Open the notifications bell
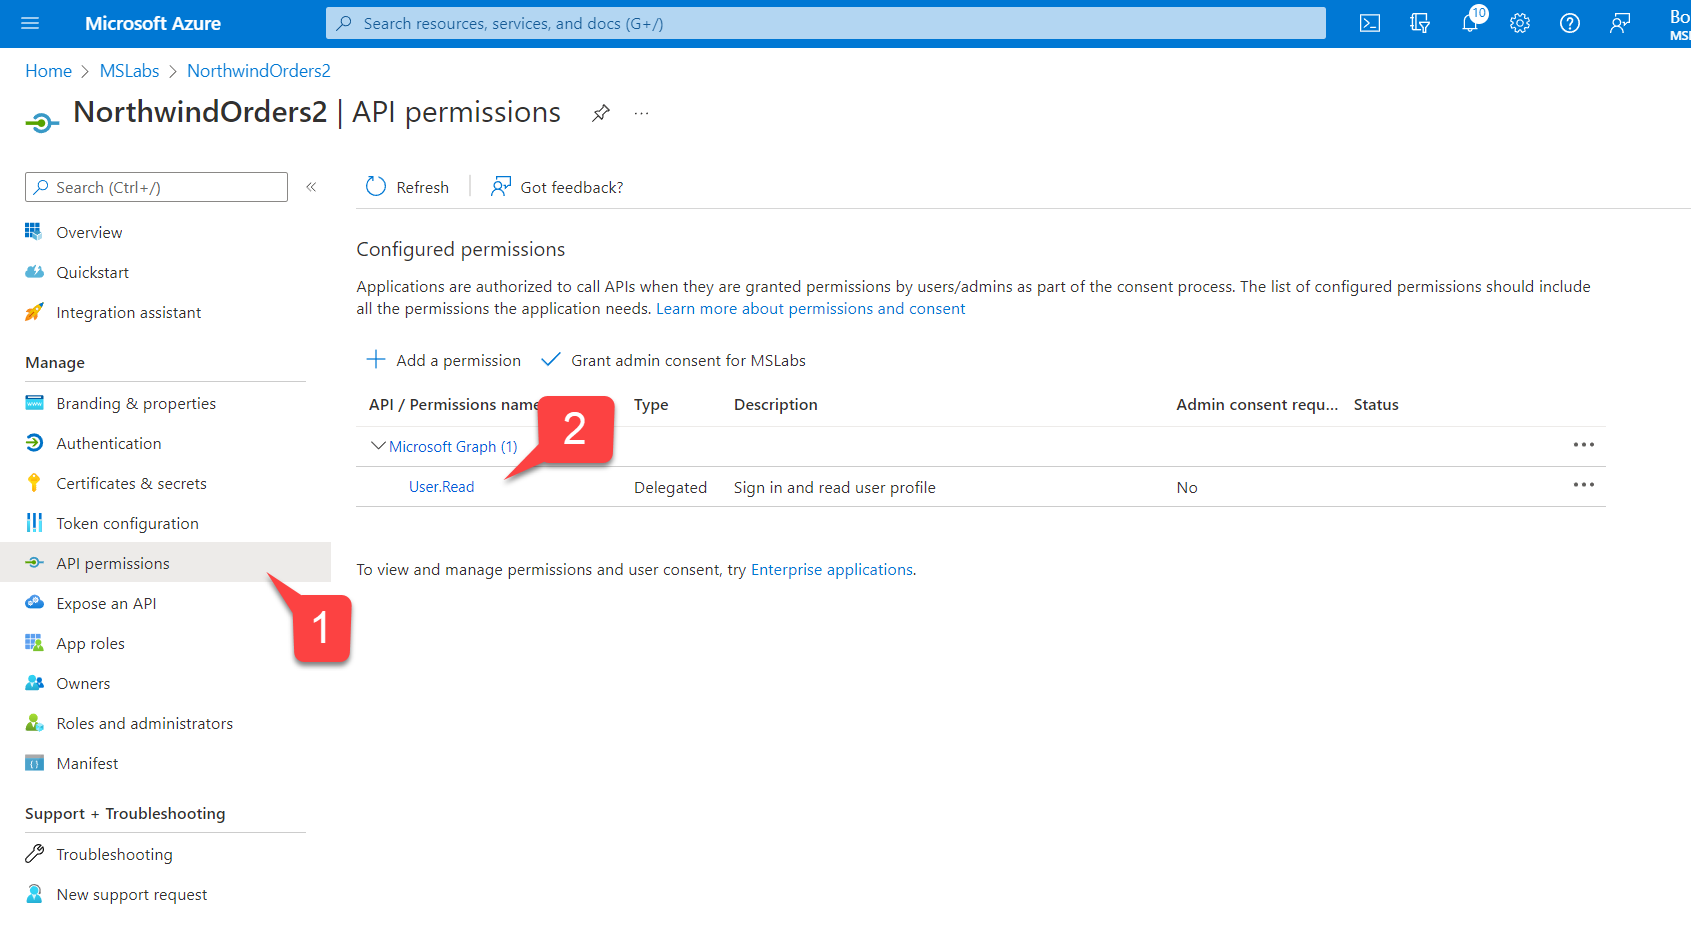This screenshot has height=949, width=1691. tap(1470, 23)
